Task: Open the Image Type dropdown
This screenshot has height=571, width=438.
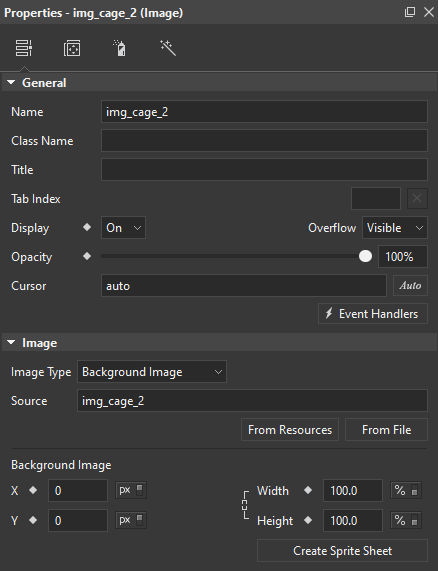Action: pos(152,372)
